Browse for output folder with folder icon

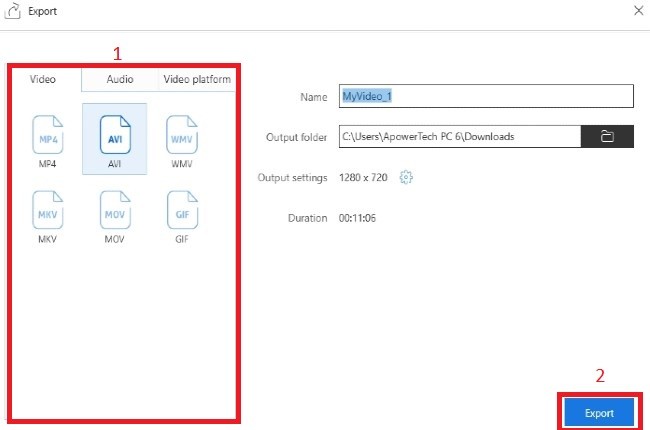tap(607, 136)
